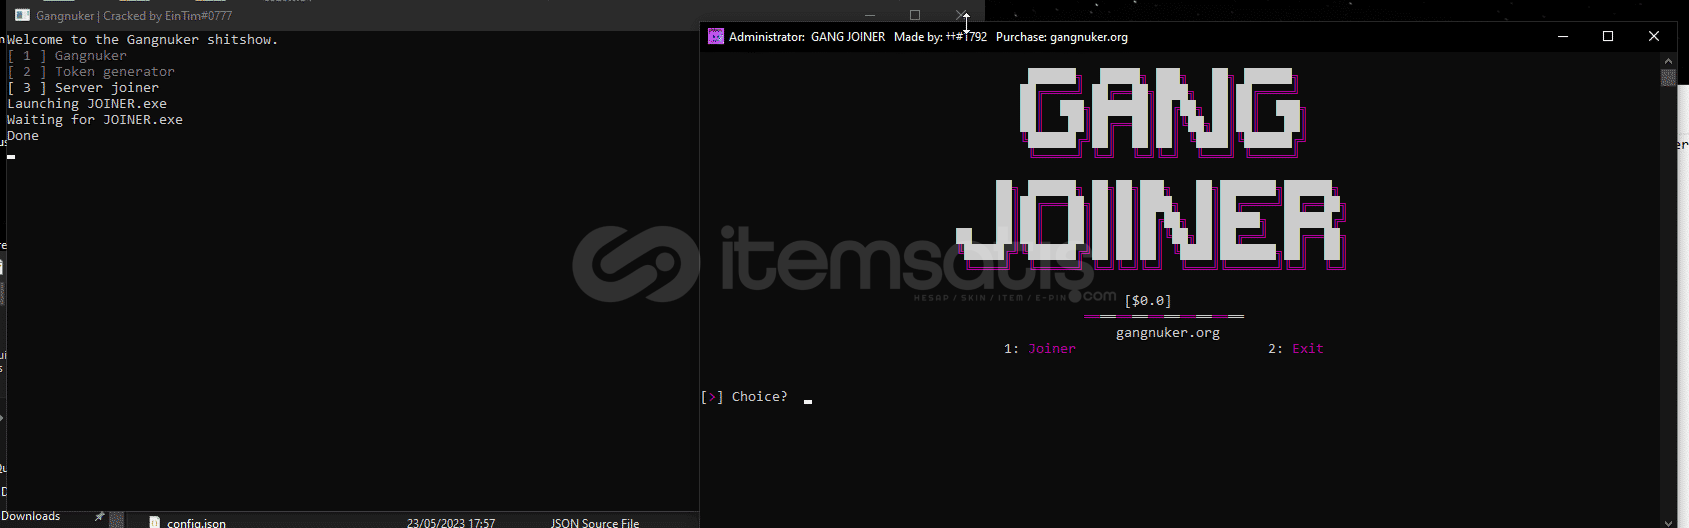Click the config.json file icon
The image size is (1689, 528).
[x=154, y=522]
